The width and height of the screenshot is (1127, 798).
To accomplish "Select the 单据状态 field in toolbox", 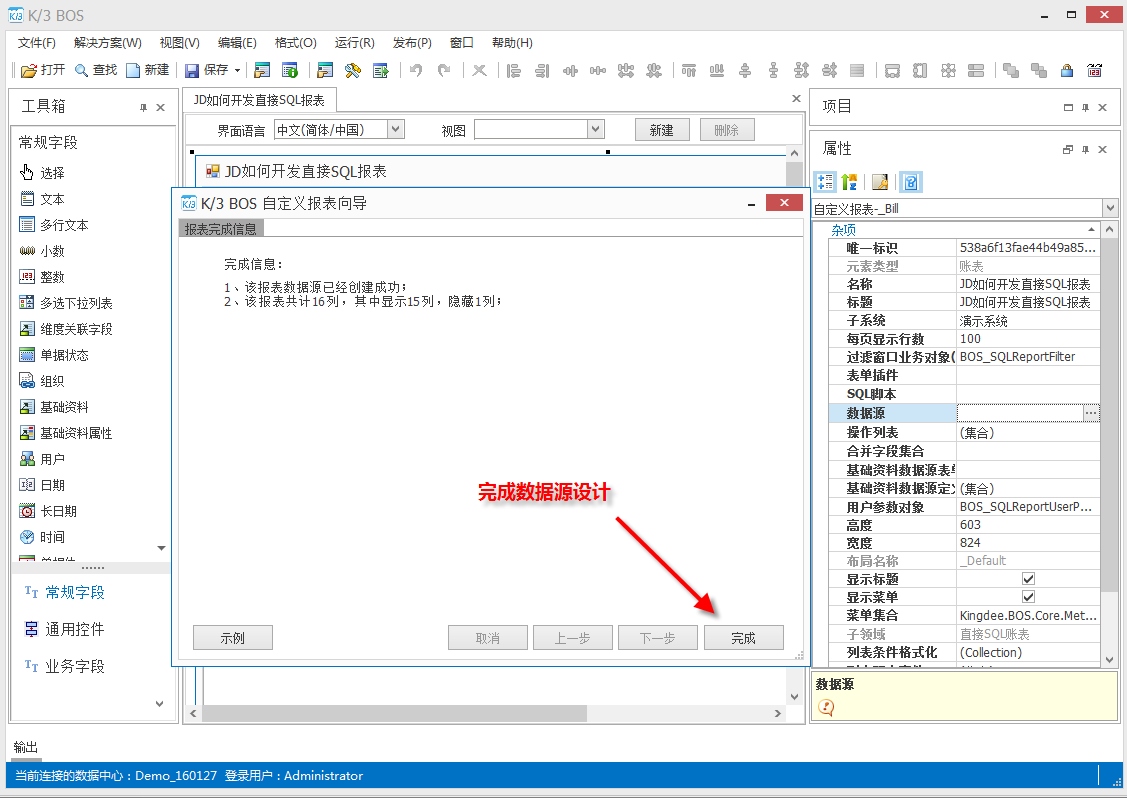I will (x=55, y=355).
